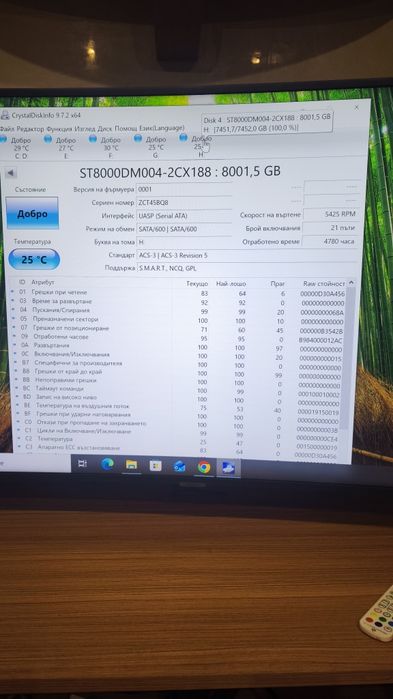Screen dimensions: 393x699
Task: Open the Диск menu
Action: (x=105, y=128)
